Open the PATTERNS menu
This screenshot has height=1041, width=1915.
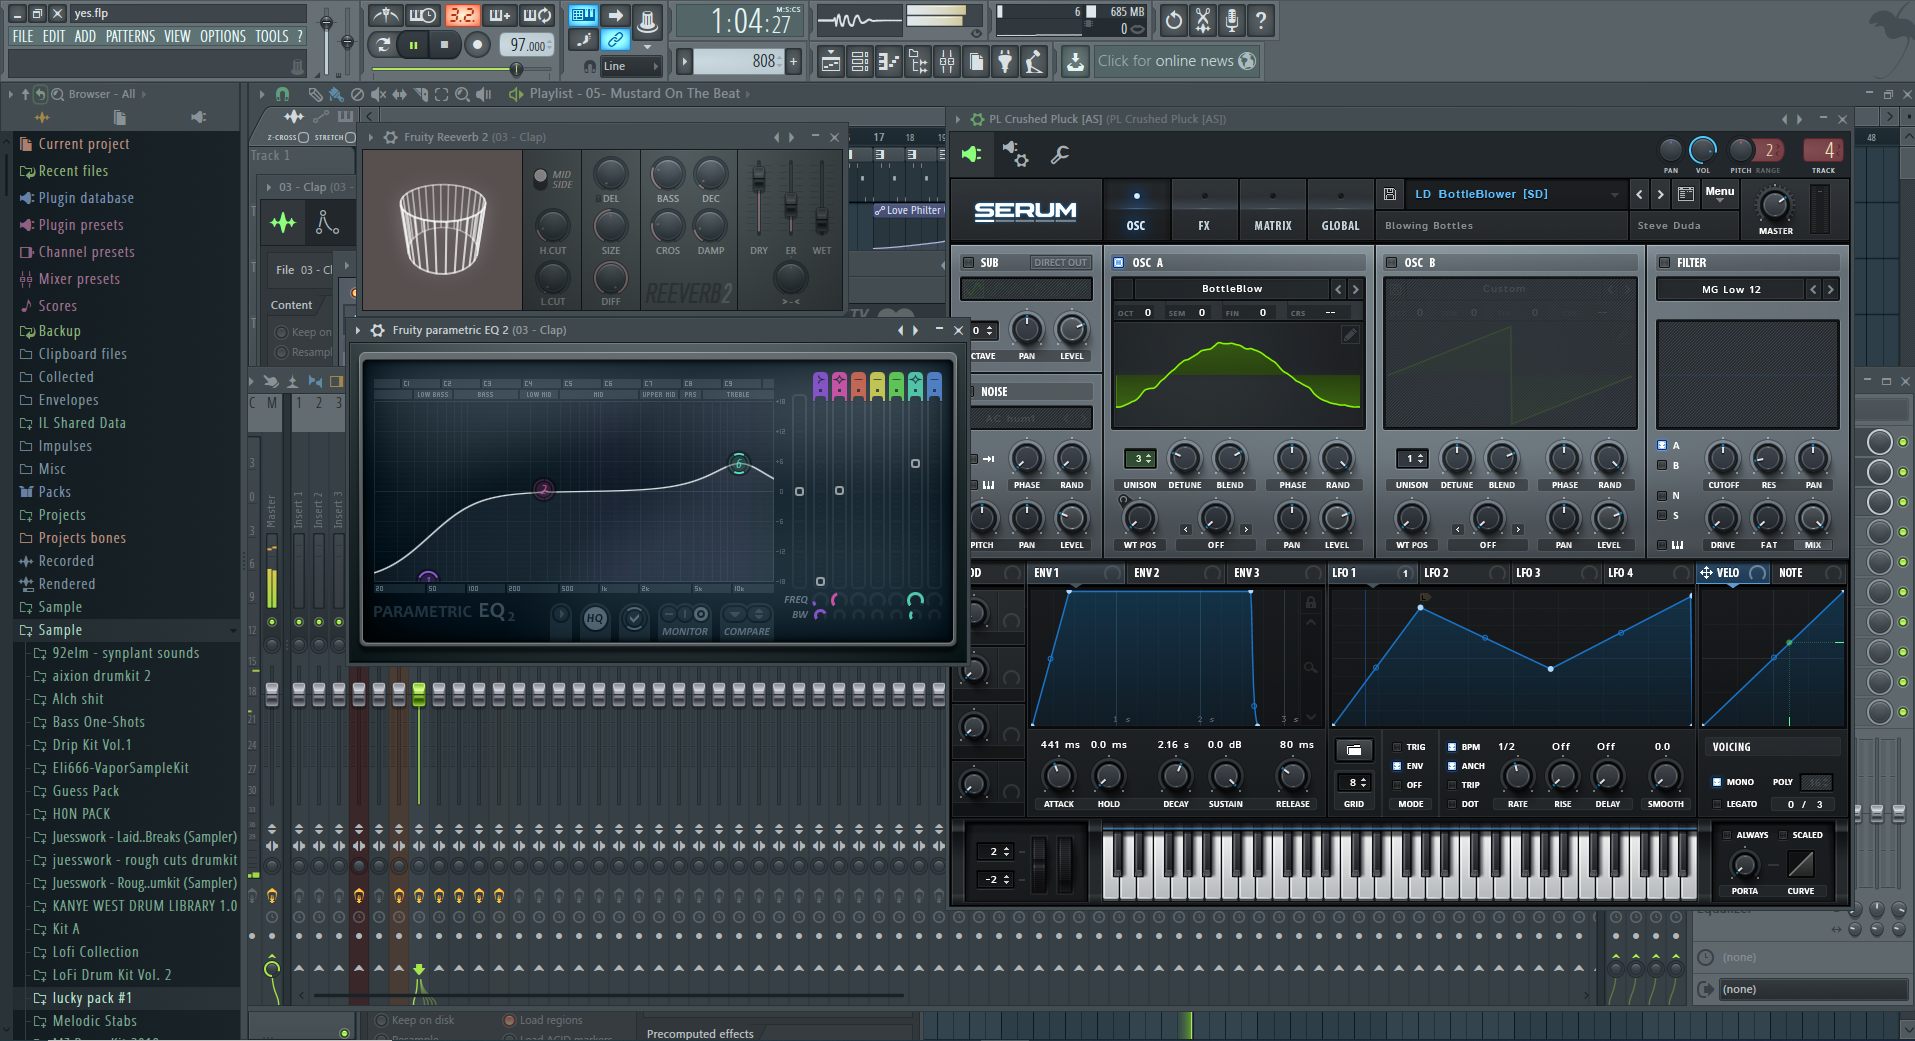click(131, 36)
